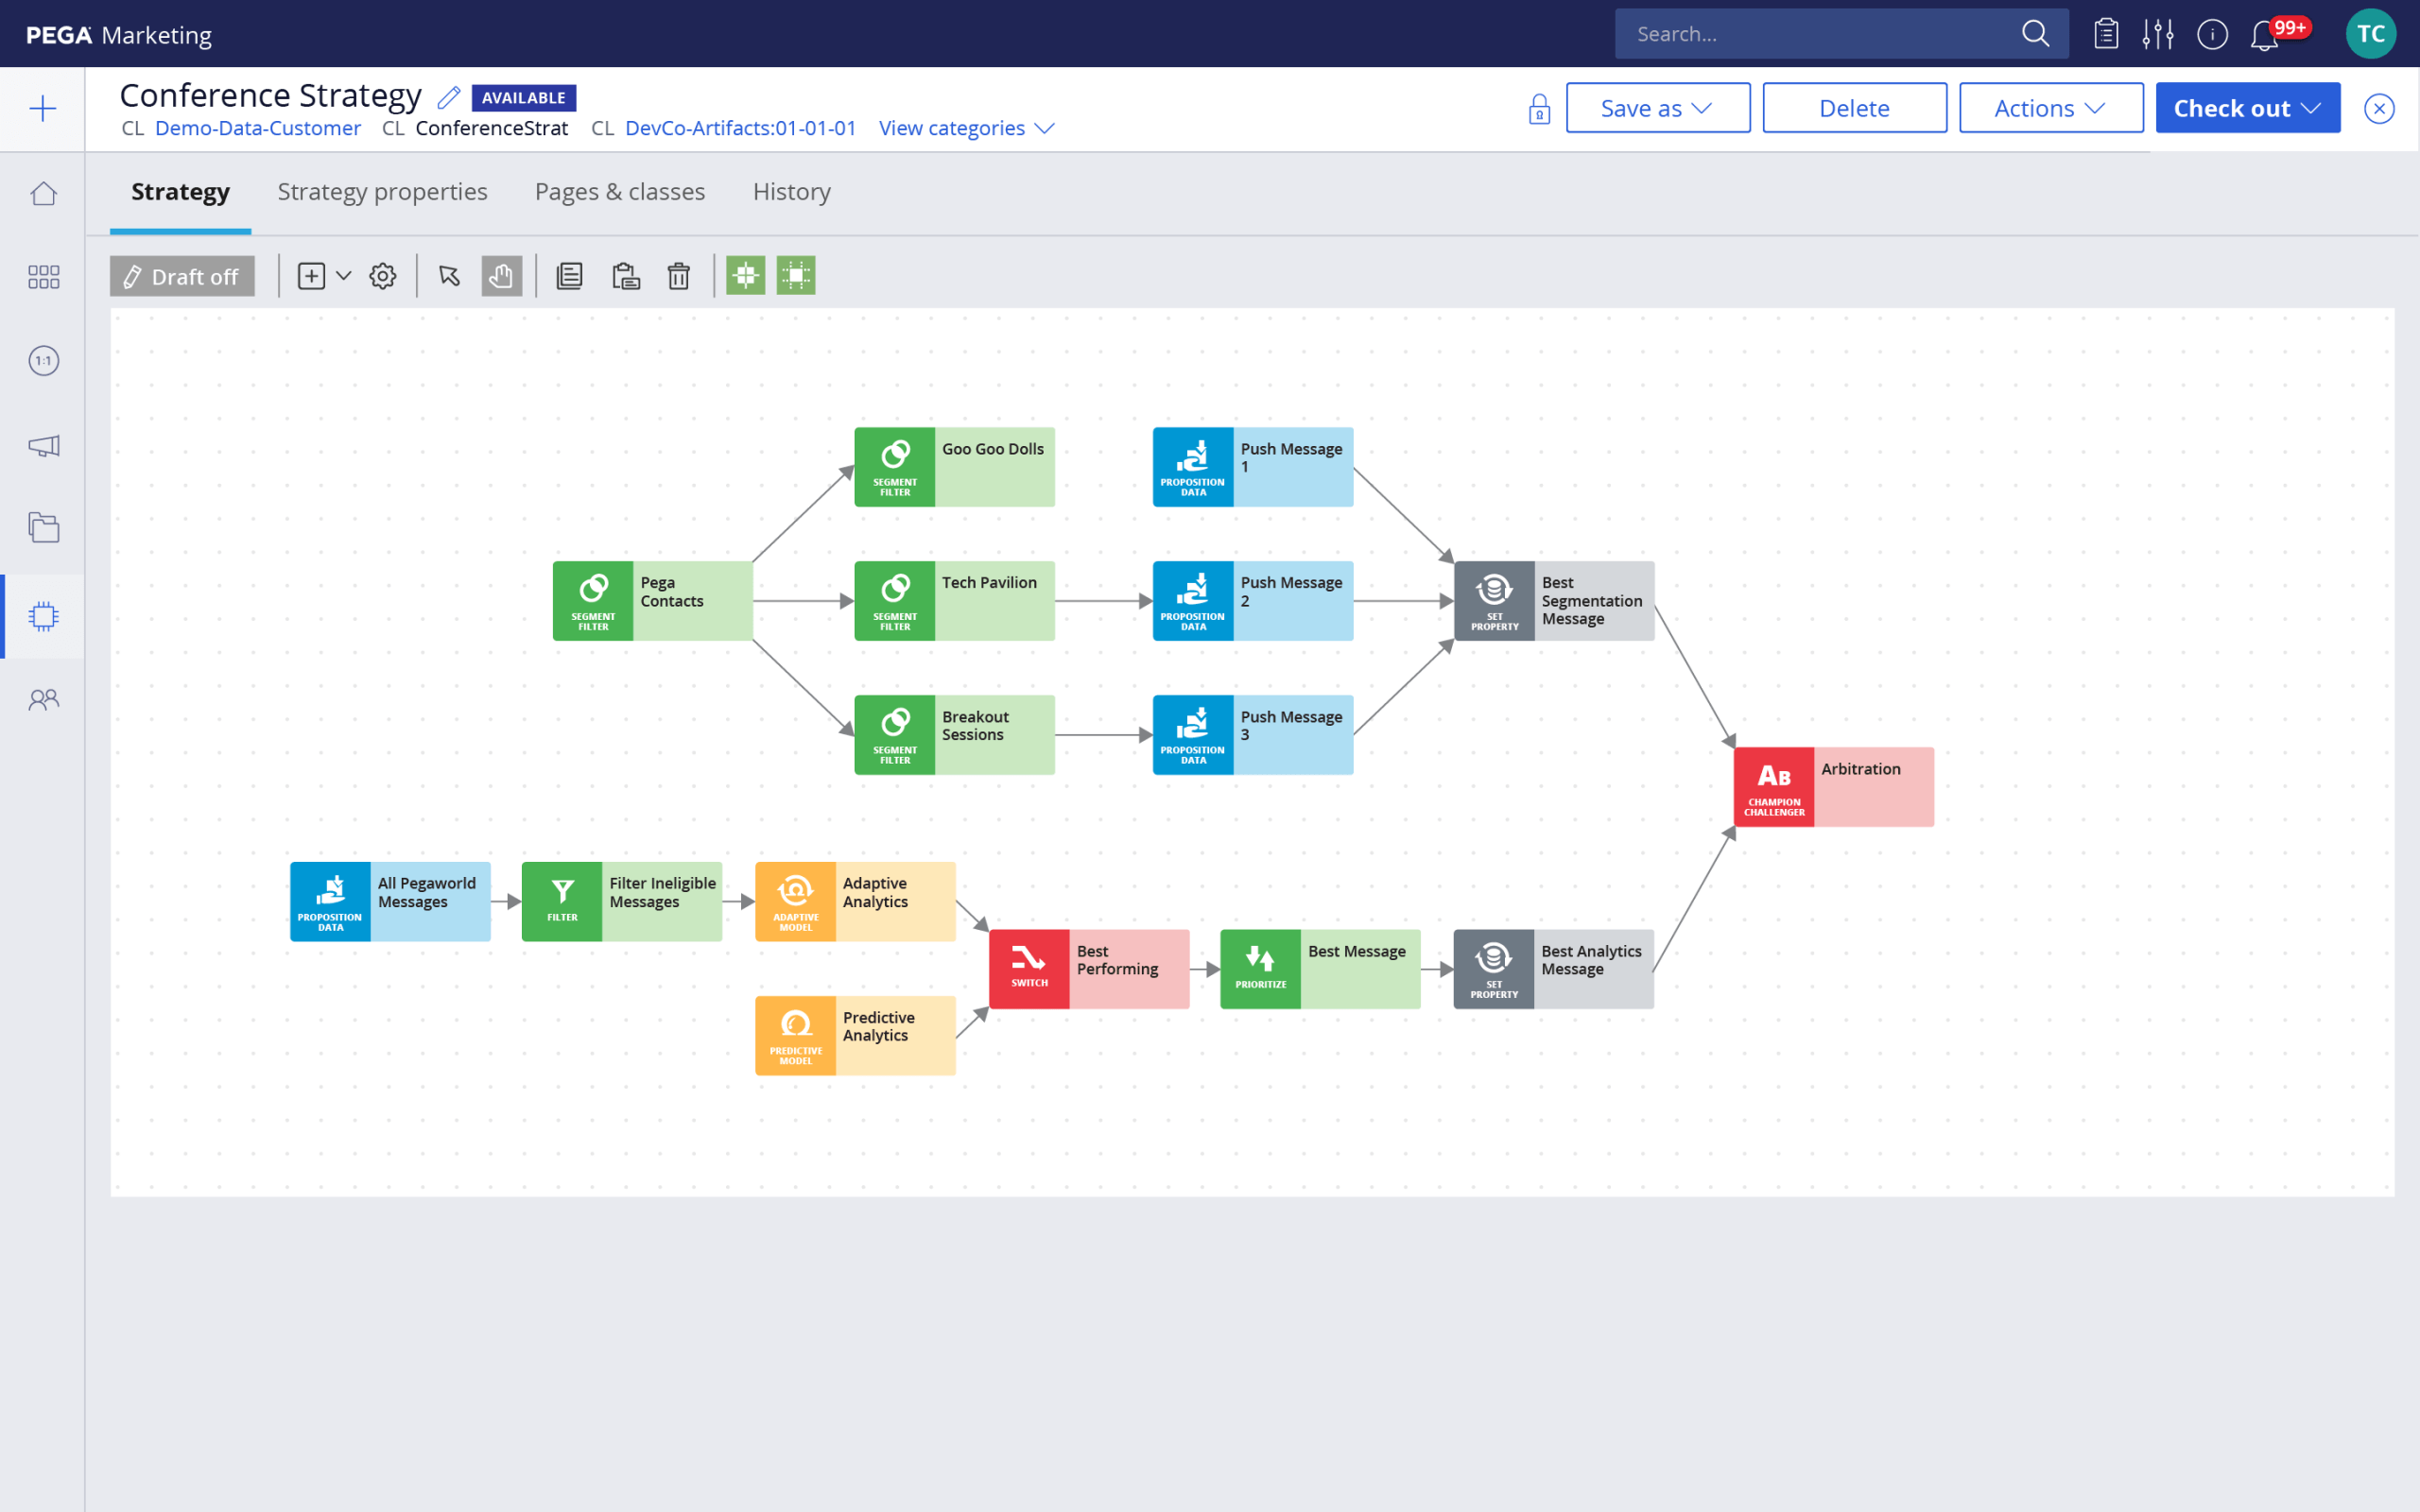
Task: Select the Strategy properties tab
Action: pyautogui.click(x=383, y=192)
